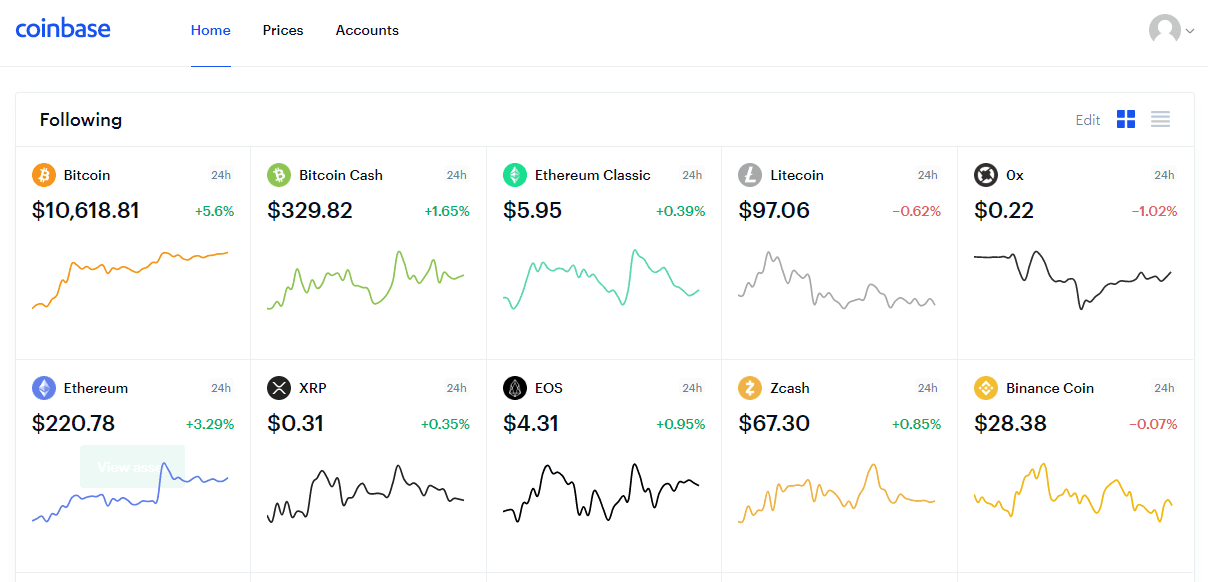Click the +5.6% Bitcoin change
Screen dimensions: 1208x582
click(213, 212)
